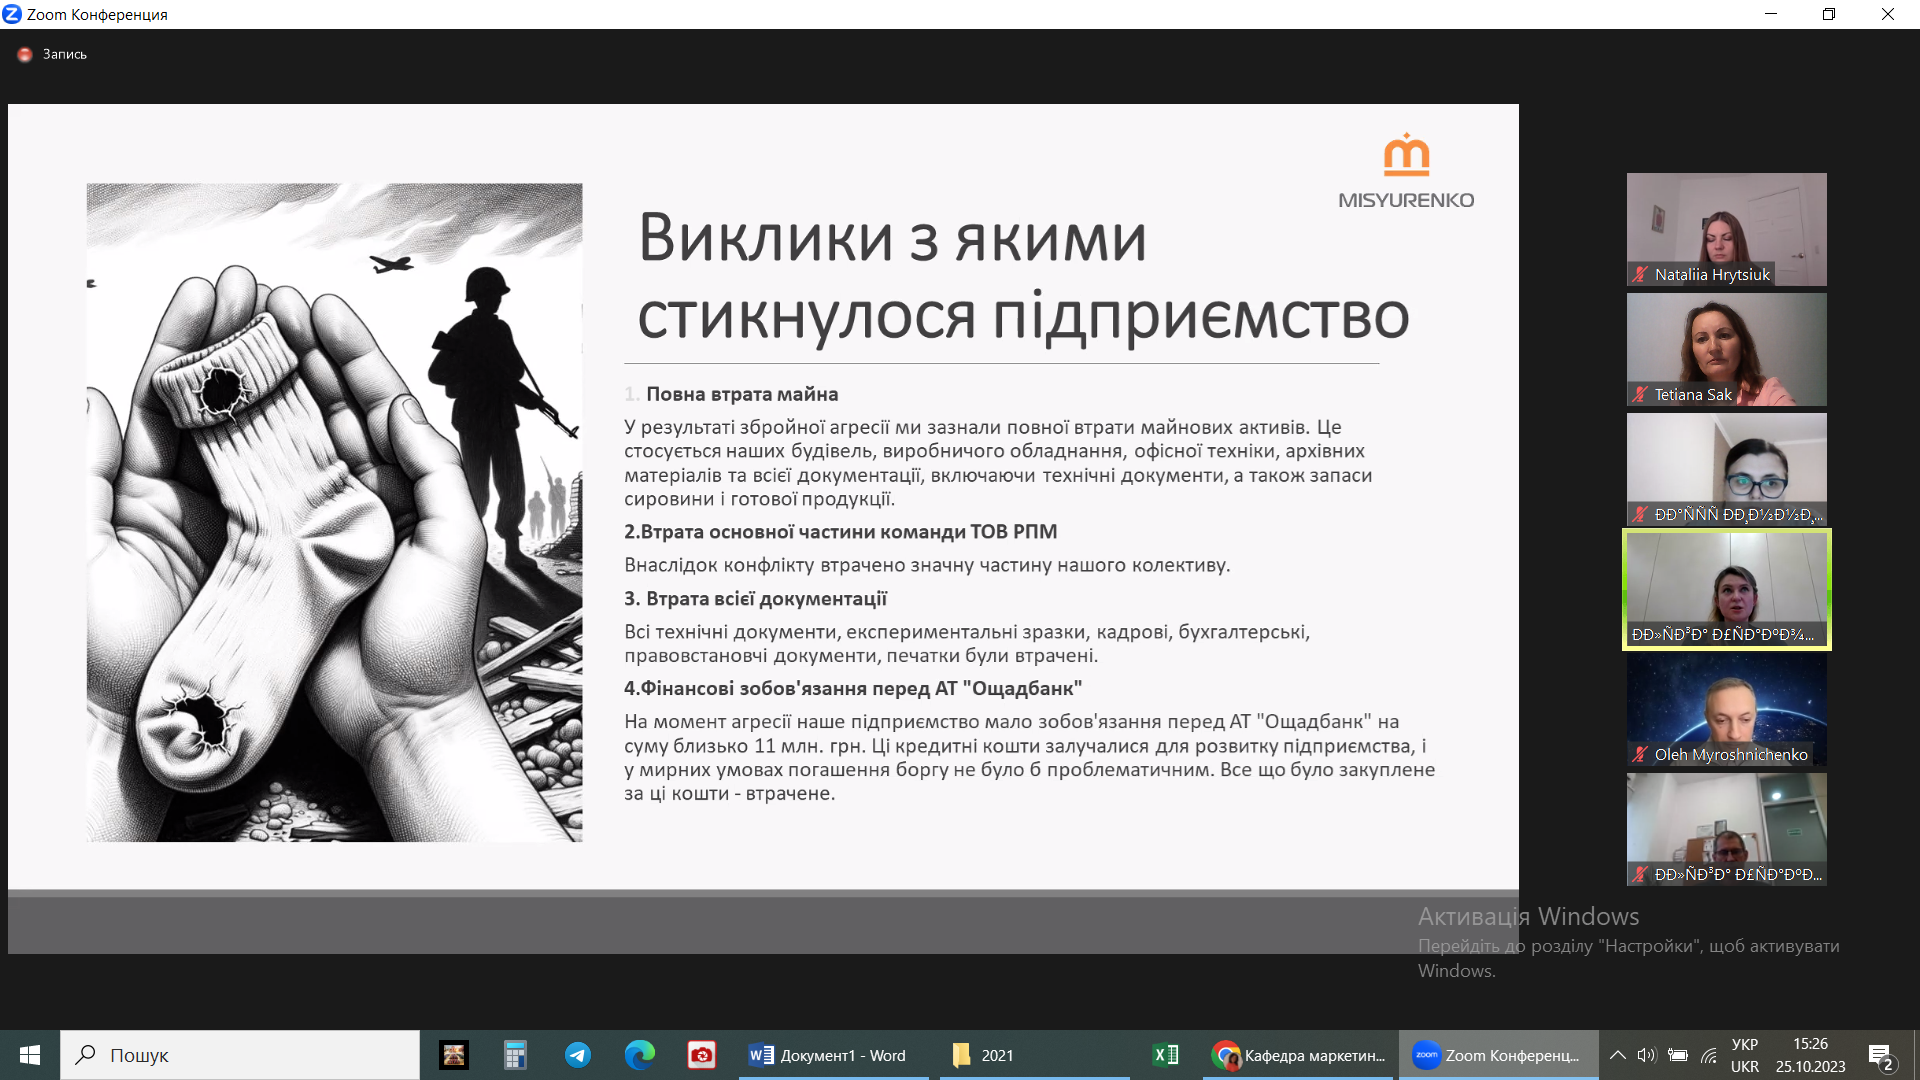Open Excel from the taskbar

1164,1055
